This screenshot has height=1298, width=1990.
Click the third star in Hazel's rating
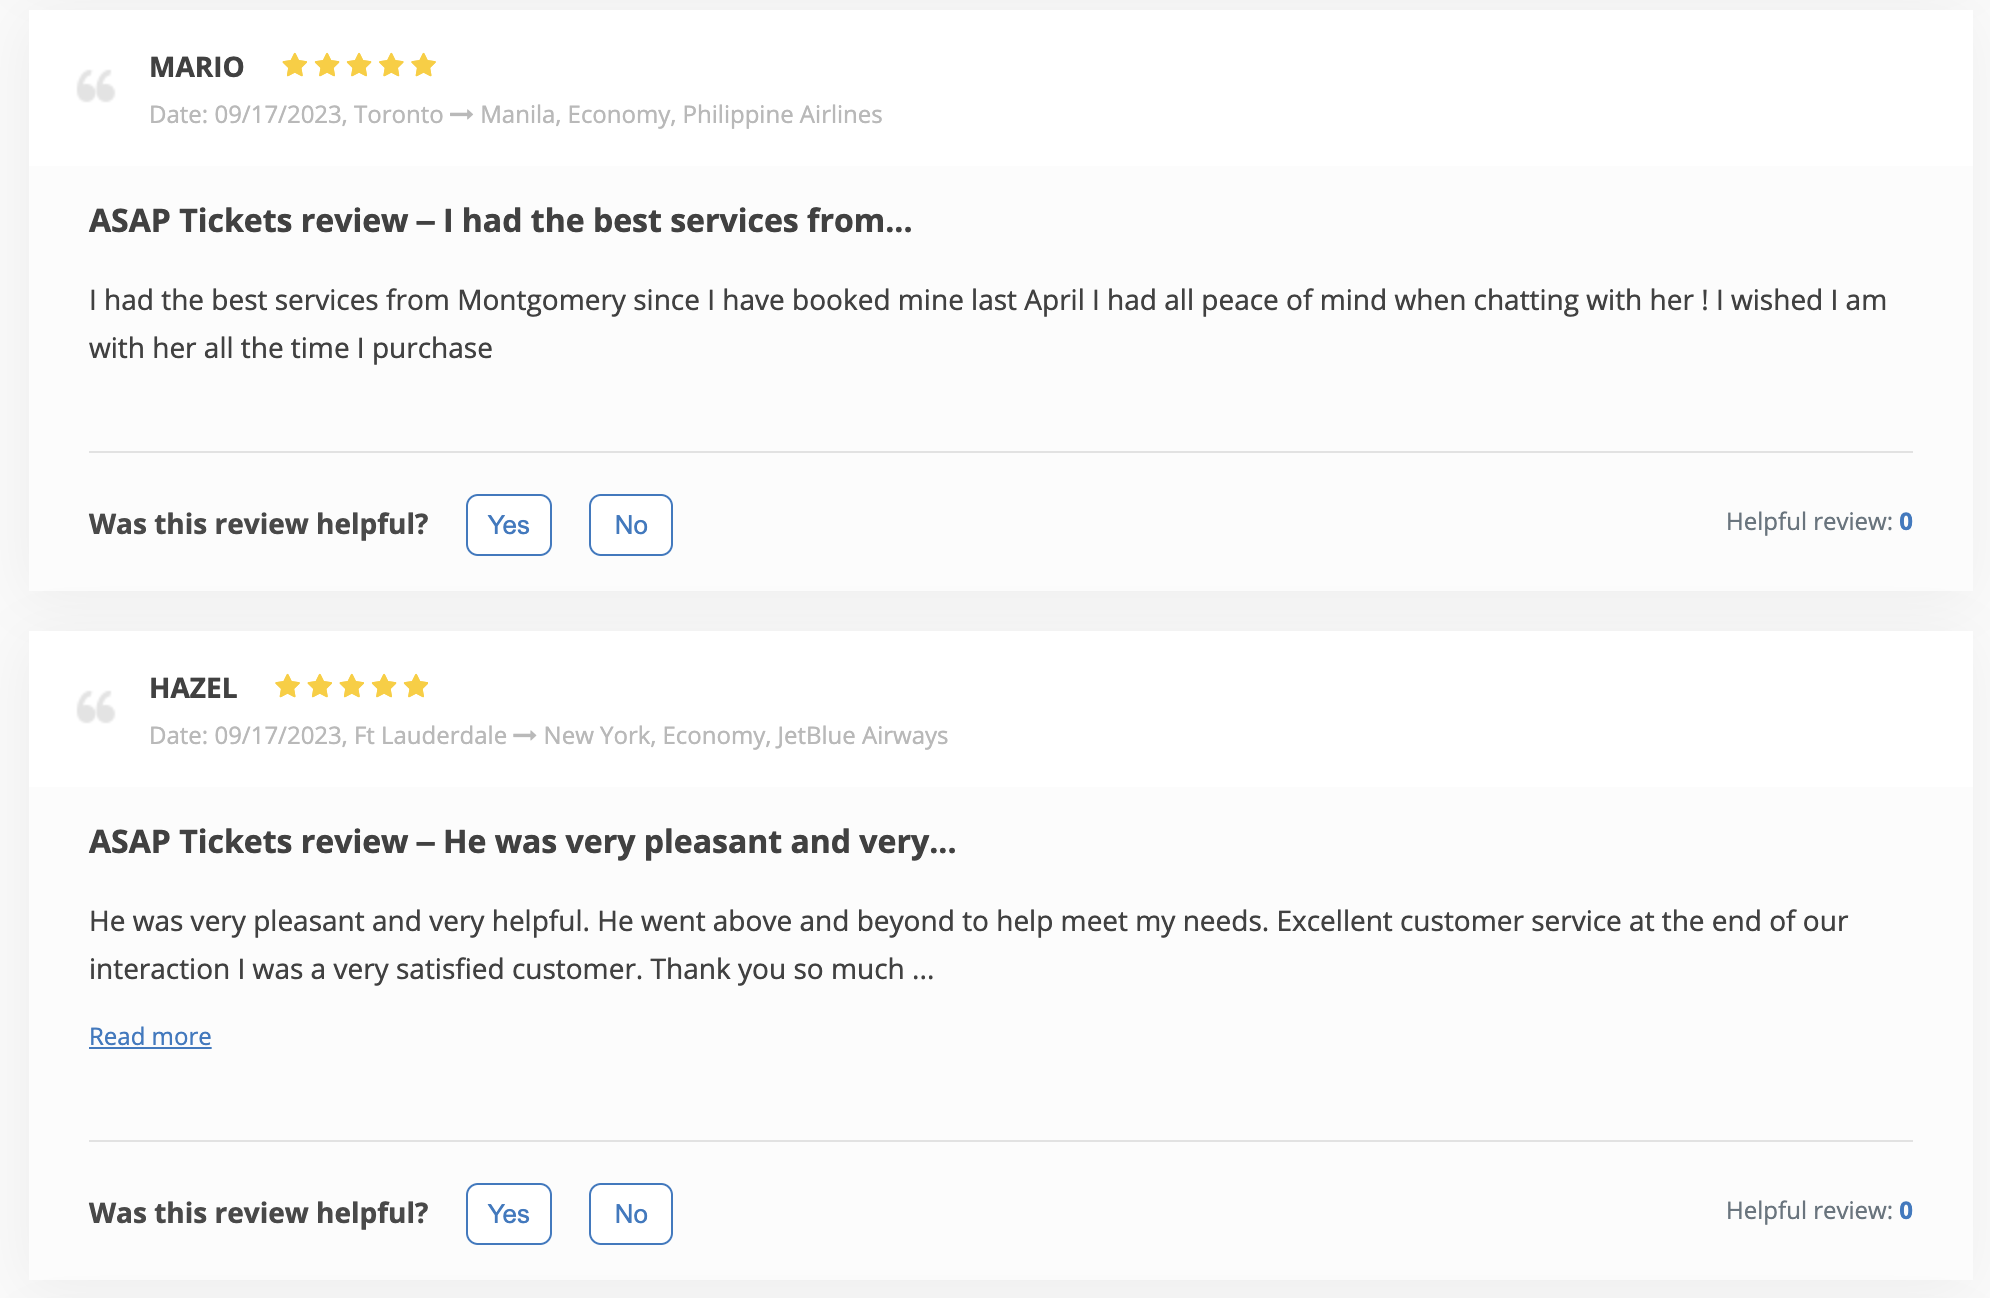[x=350, y=686]
